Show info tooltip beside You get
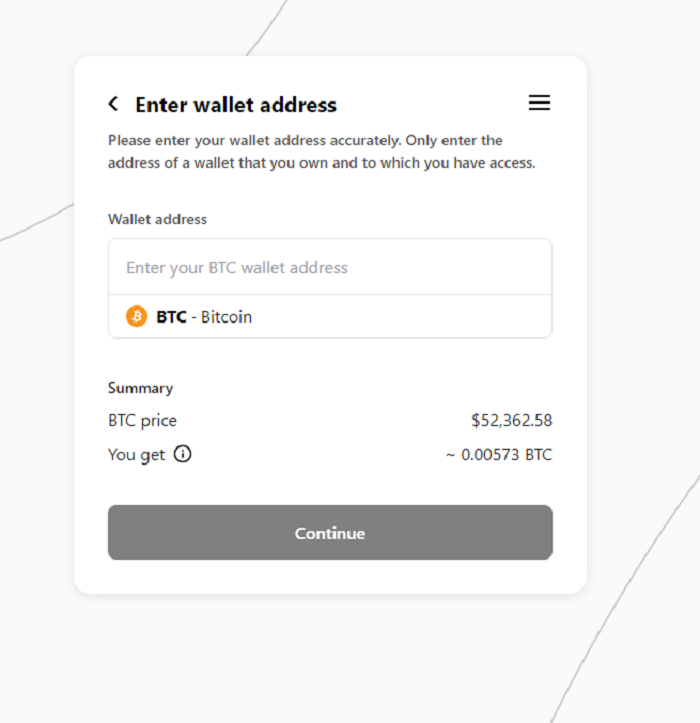Image resolution: width=700 pixels, height=723 pixels. click(183, 454)
